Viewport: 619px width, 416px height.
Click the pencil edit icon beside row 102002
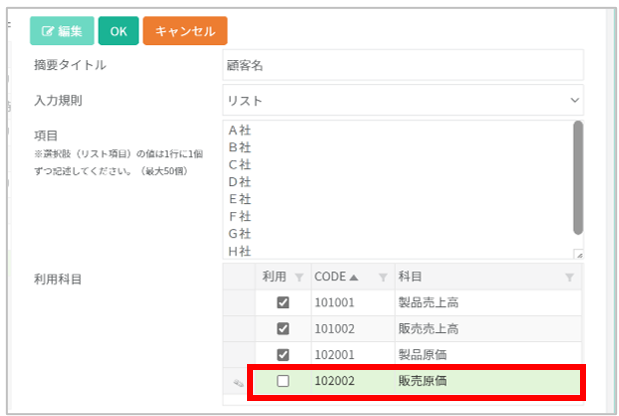(x=238, y=382)
